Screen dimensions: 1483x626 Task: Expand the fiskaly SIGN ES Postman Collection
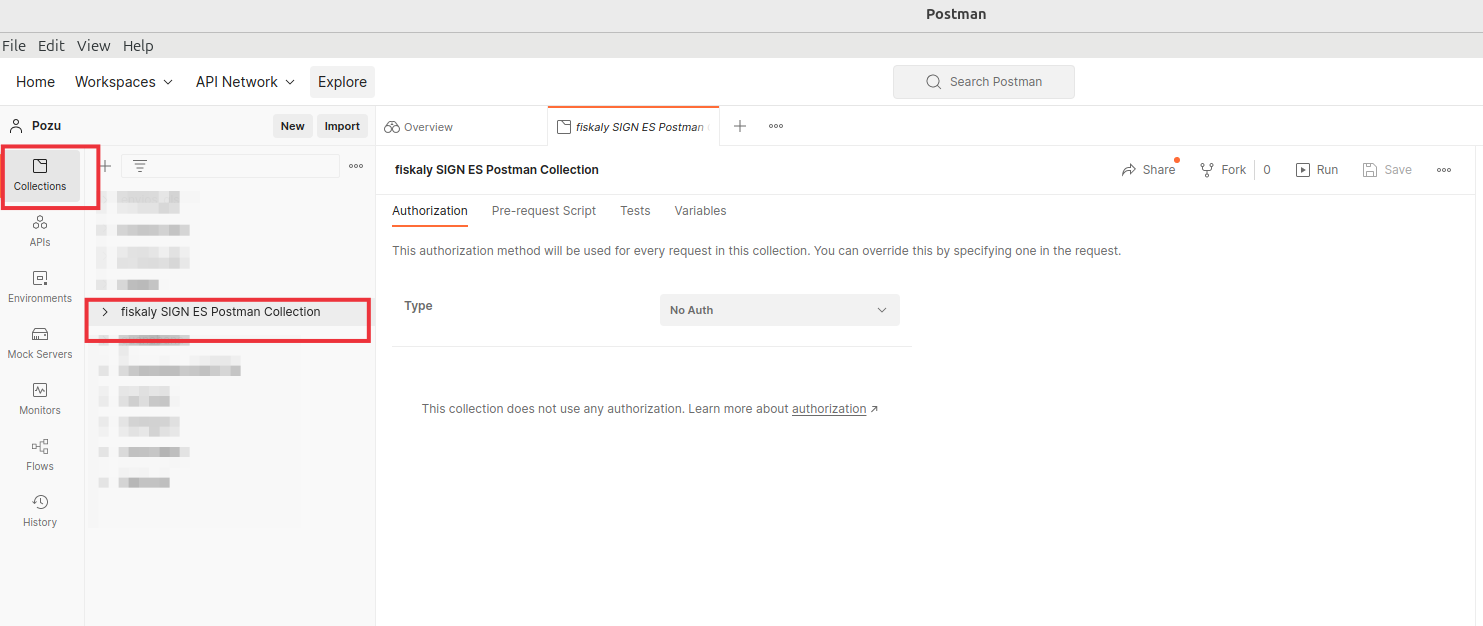(105, 312)
